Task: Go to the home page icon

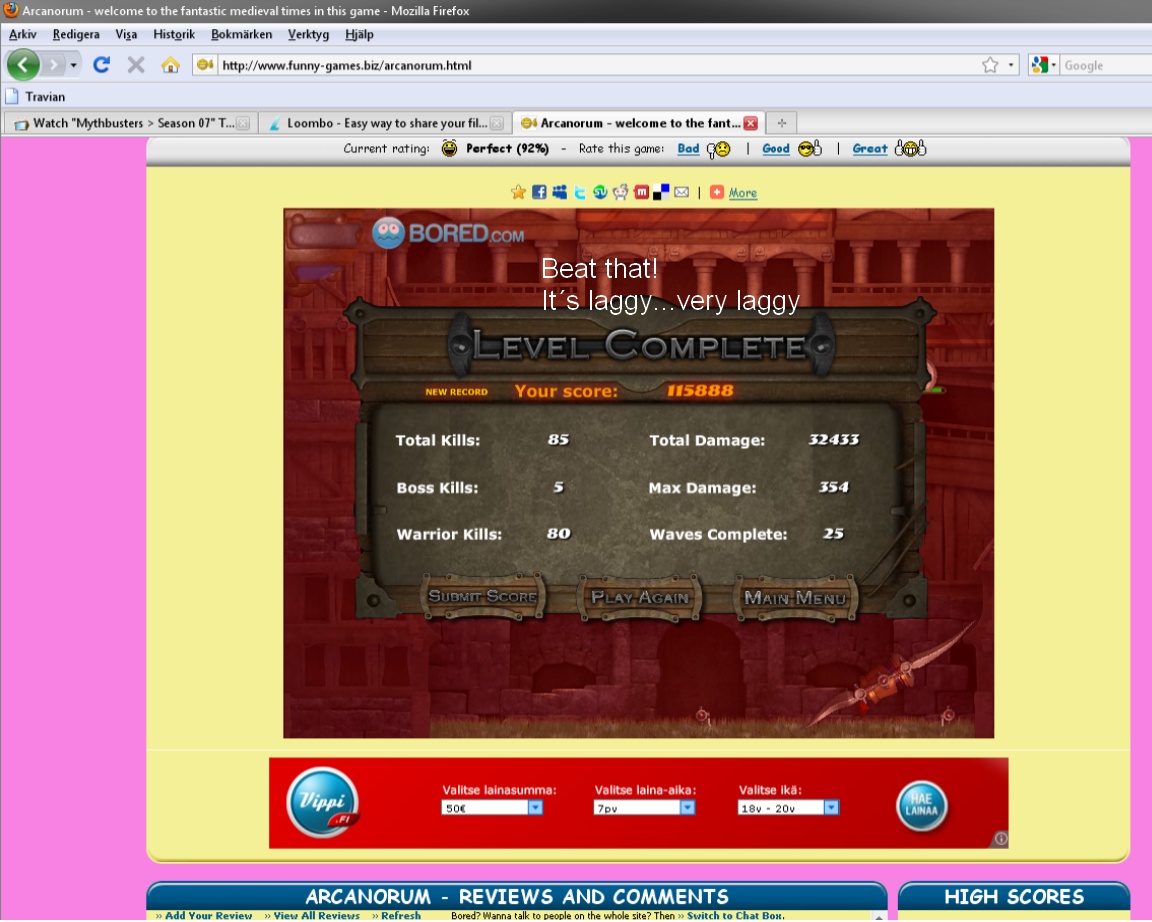Action: pyautogui.click(x=170, y=65)
